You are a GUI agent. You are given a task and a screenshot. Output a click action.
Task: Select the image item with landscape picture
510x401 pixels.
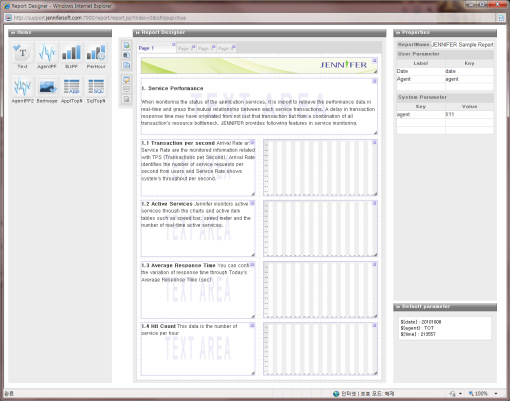tap(47, 86)
